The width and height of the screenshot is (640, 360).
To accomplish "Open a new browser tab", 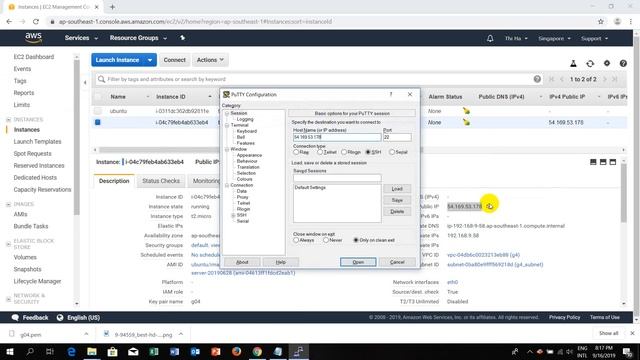I will tap(112, 7).
